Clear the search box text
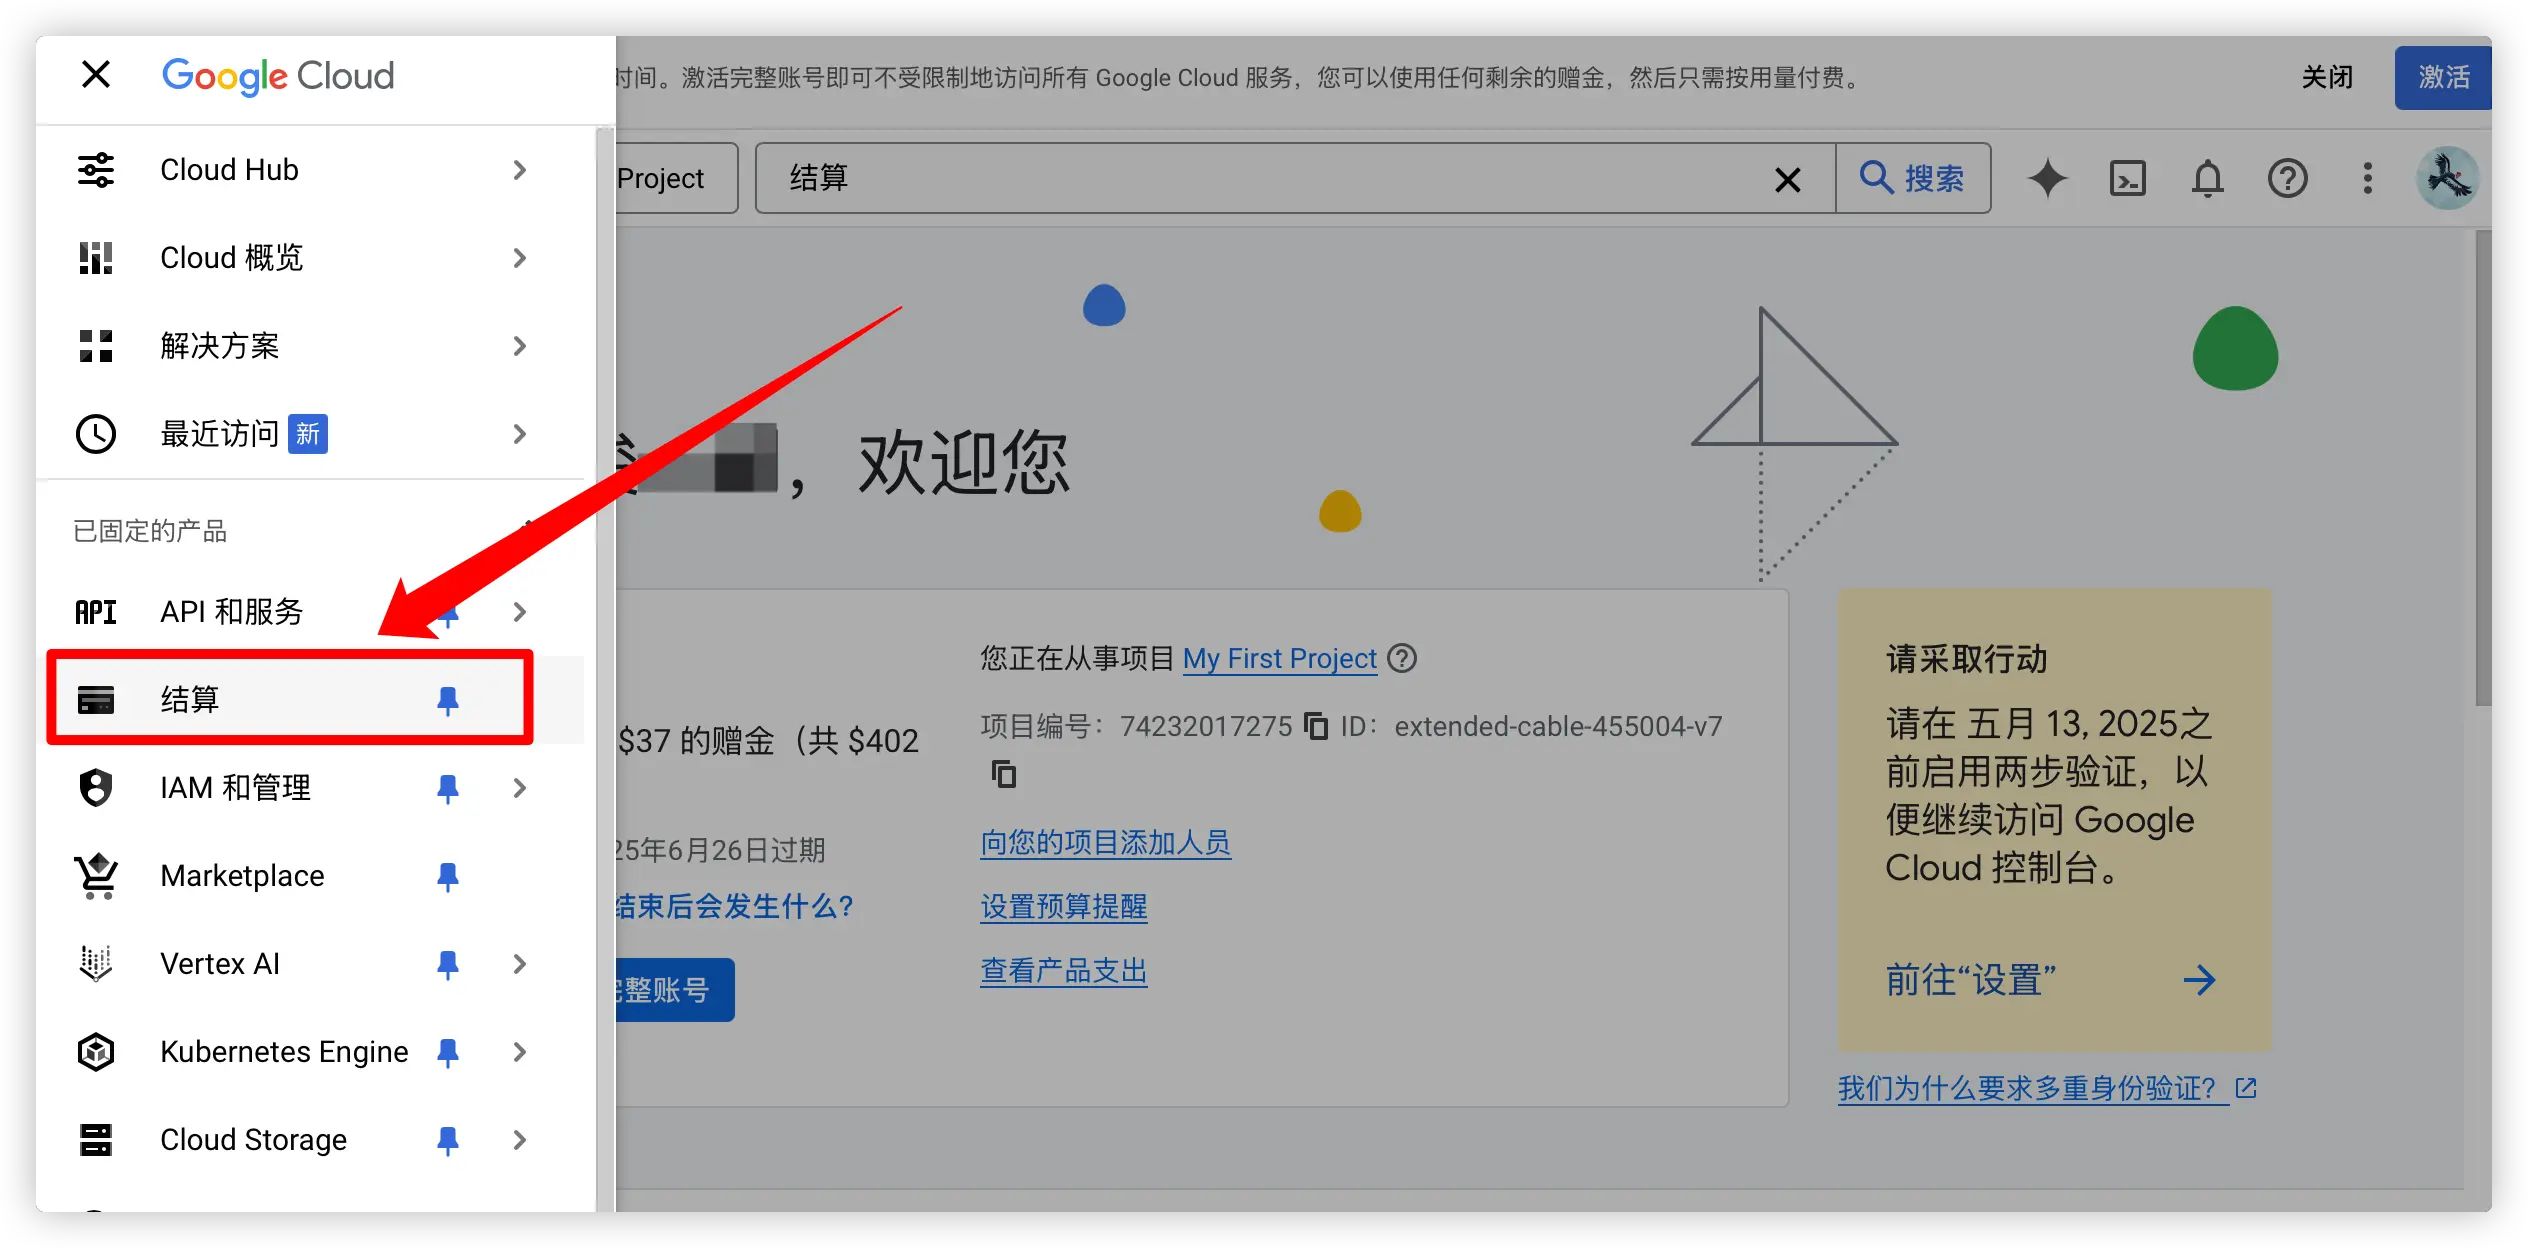This screenshot has width=2528, height=1248. tap(1788, 180)
